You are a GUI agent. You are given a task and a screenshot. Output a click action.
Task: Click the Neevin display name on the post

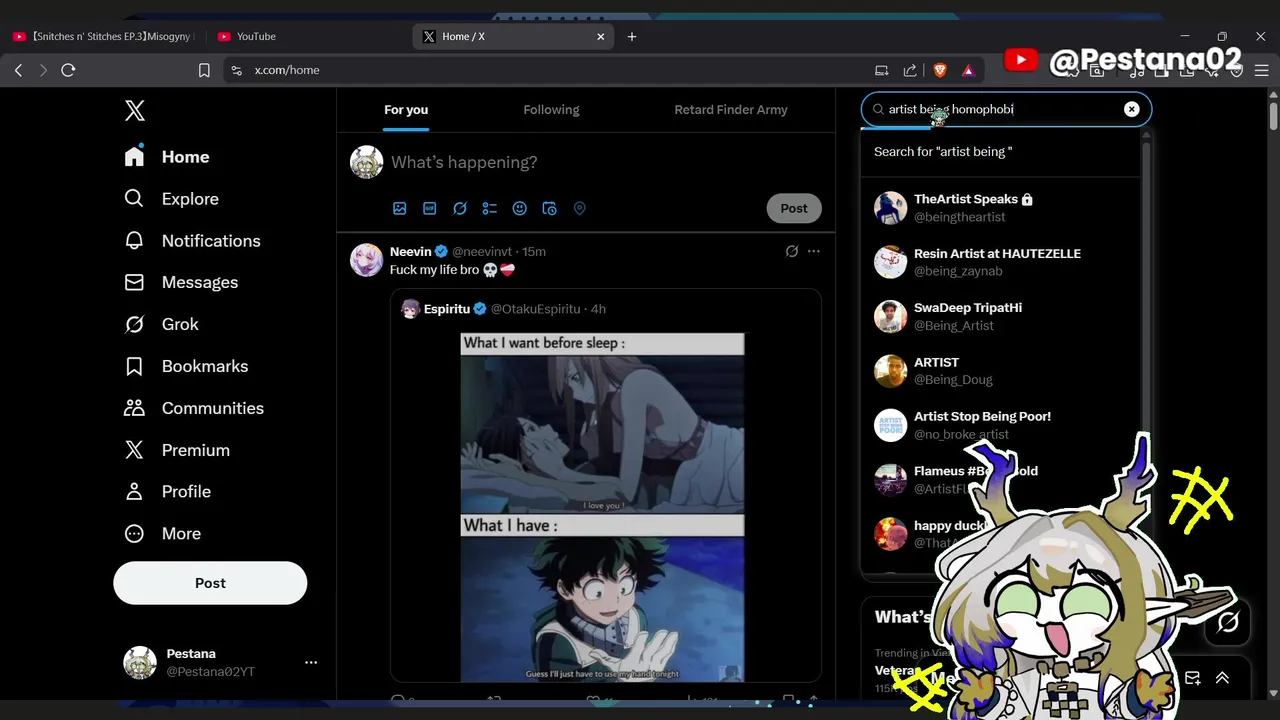pyautogui.click(x=411, y=251)
